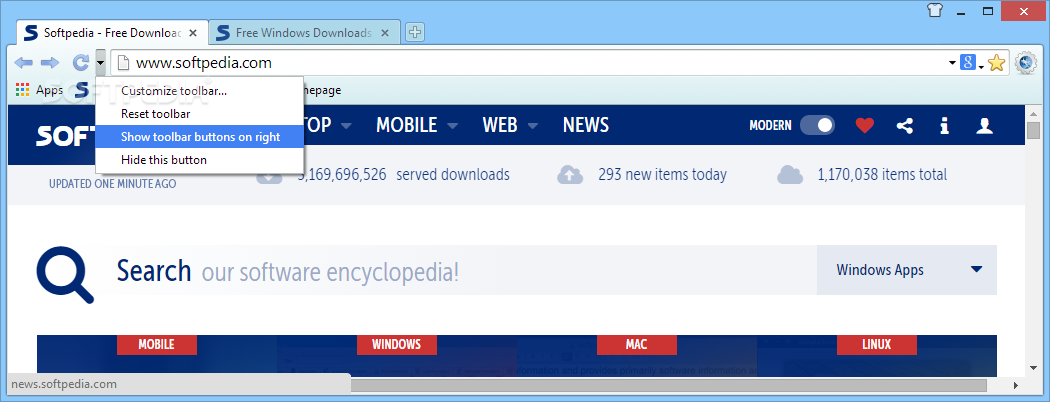
Task: Click the red heart favorites icon
Action: coord(865,125)
